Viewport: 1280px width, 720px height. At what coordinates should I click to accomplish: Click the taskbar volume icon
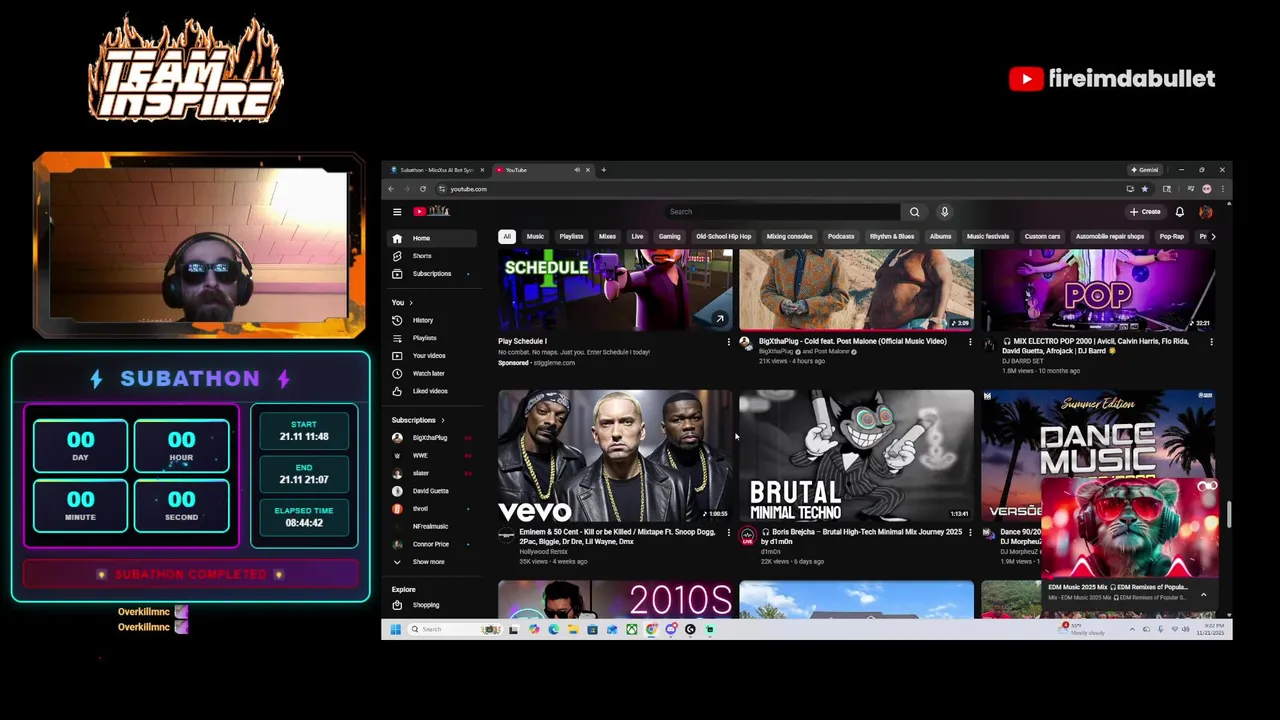1185,629
